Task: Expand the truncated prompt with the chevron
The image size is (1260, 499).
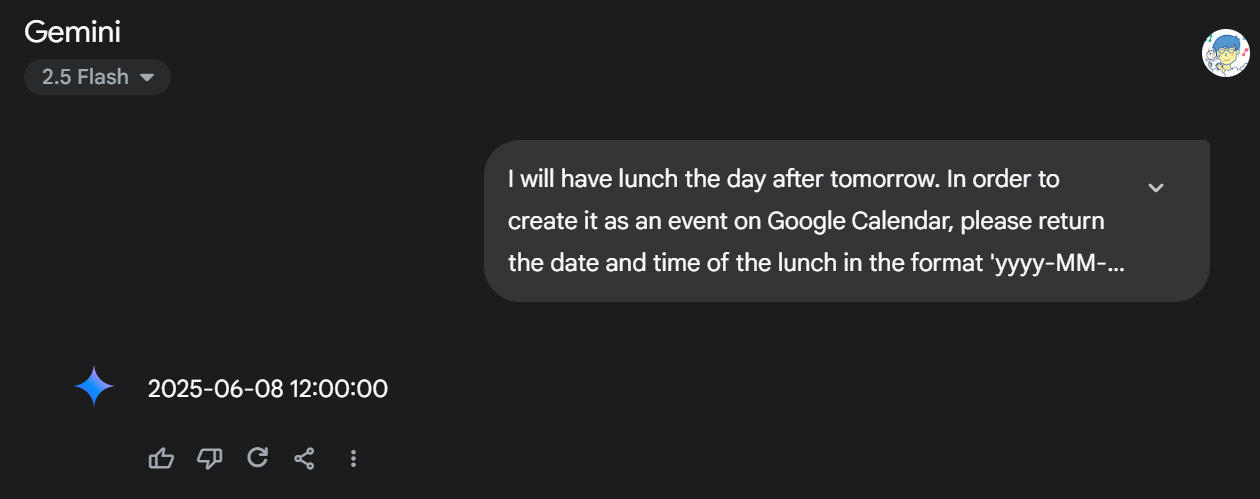Action: (1156, 187)
